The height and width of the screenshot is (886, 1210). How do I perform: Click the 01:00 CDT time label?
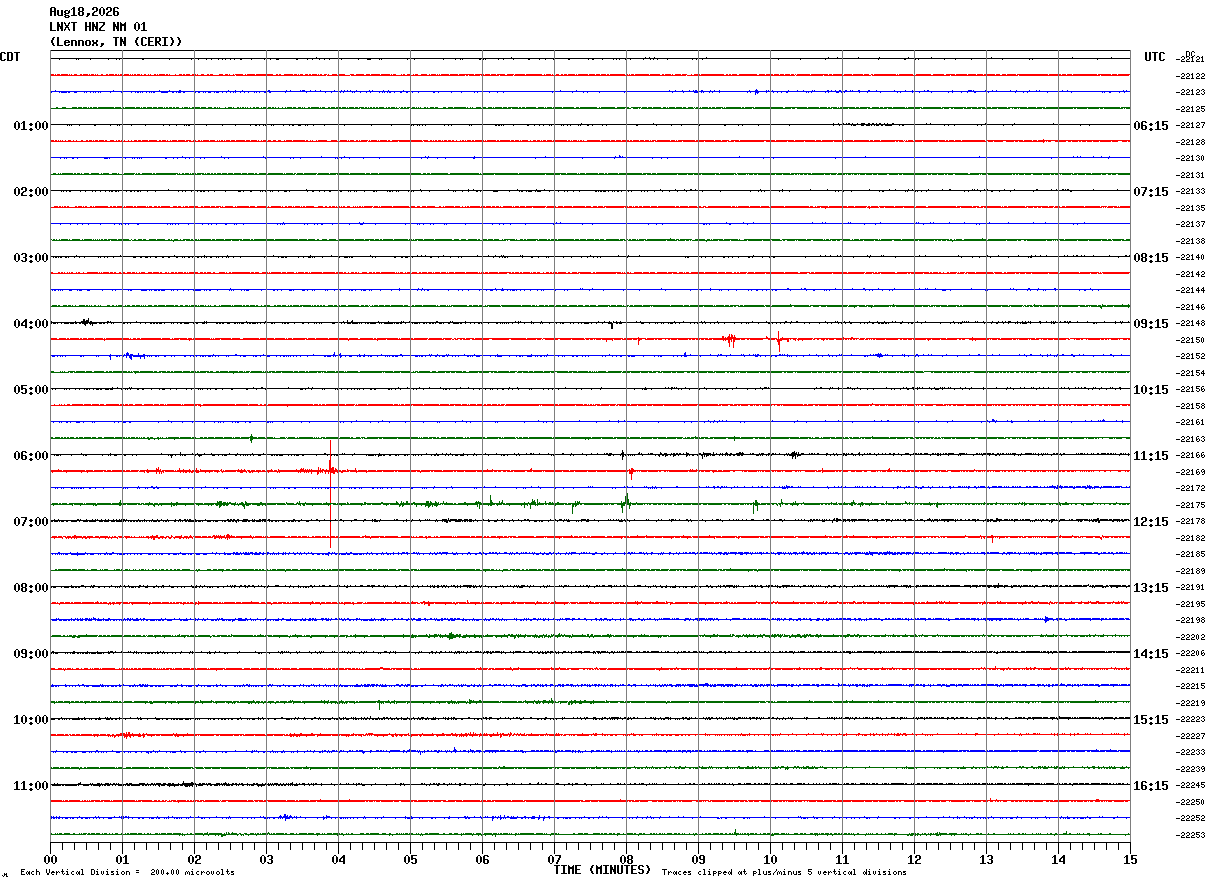tap(31, 126)
